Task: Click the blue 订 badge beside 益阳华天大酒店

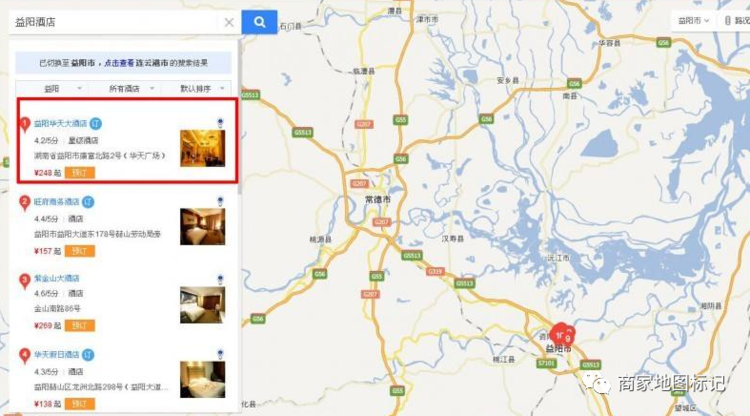Action: [96, 123]
